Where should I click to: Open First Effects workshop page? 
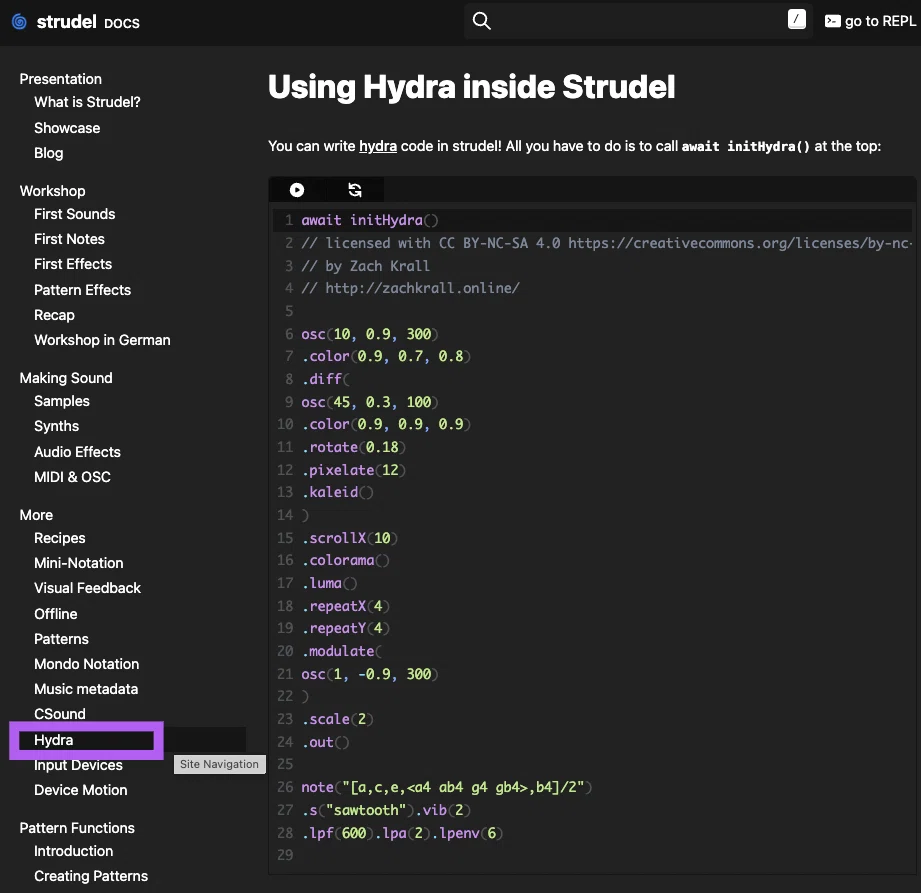pos(73,264)
